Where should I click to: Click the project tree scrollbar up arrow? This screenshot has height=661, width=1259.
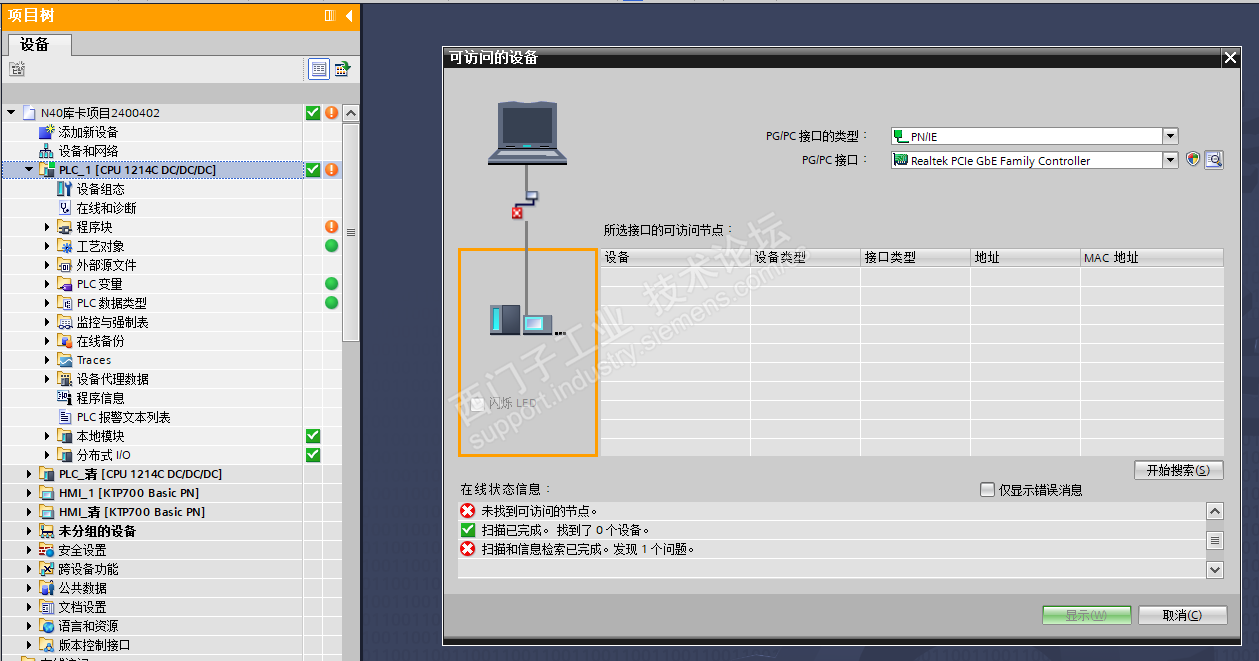pos(350,113)
